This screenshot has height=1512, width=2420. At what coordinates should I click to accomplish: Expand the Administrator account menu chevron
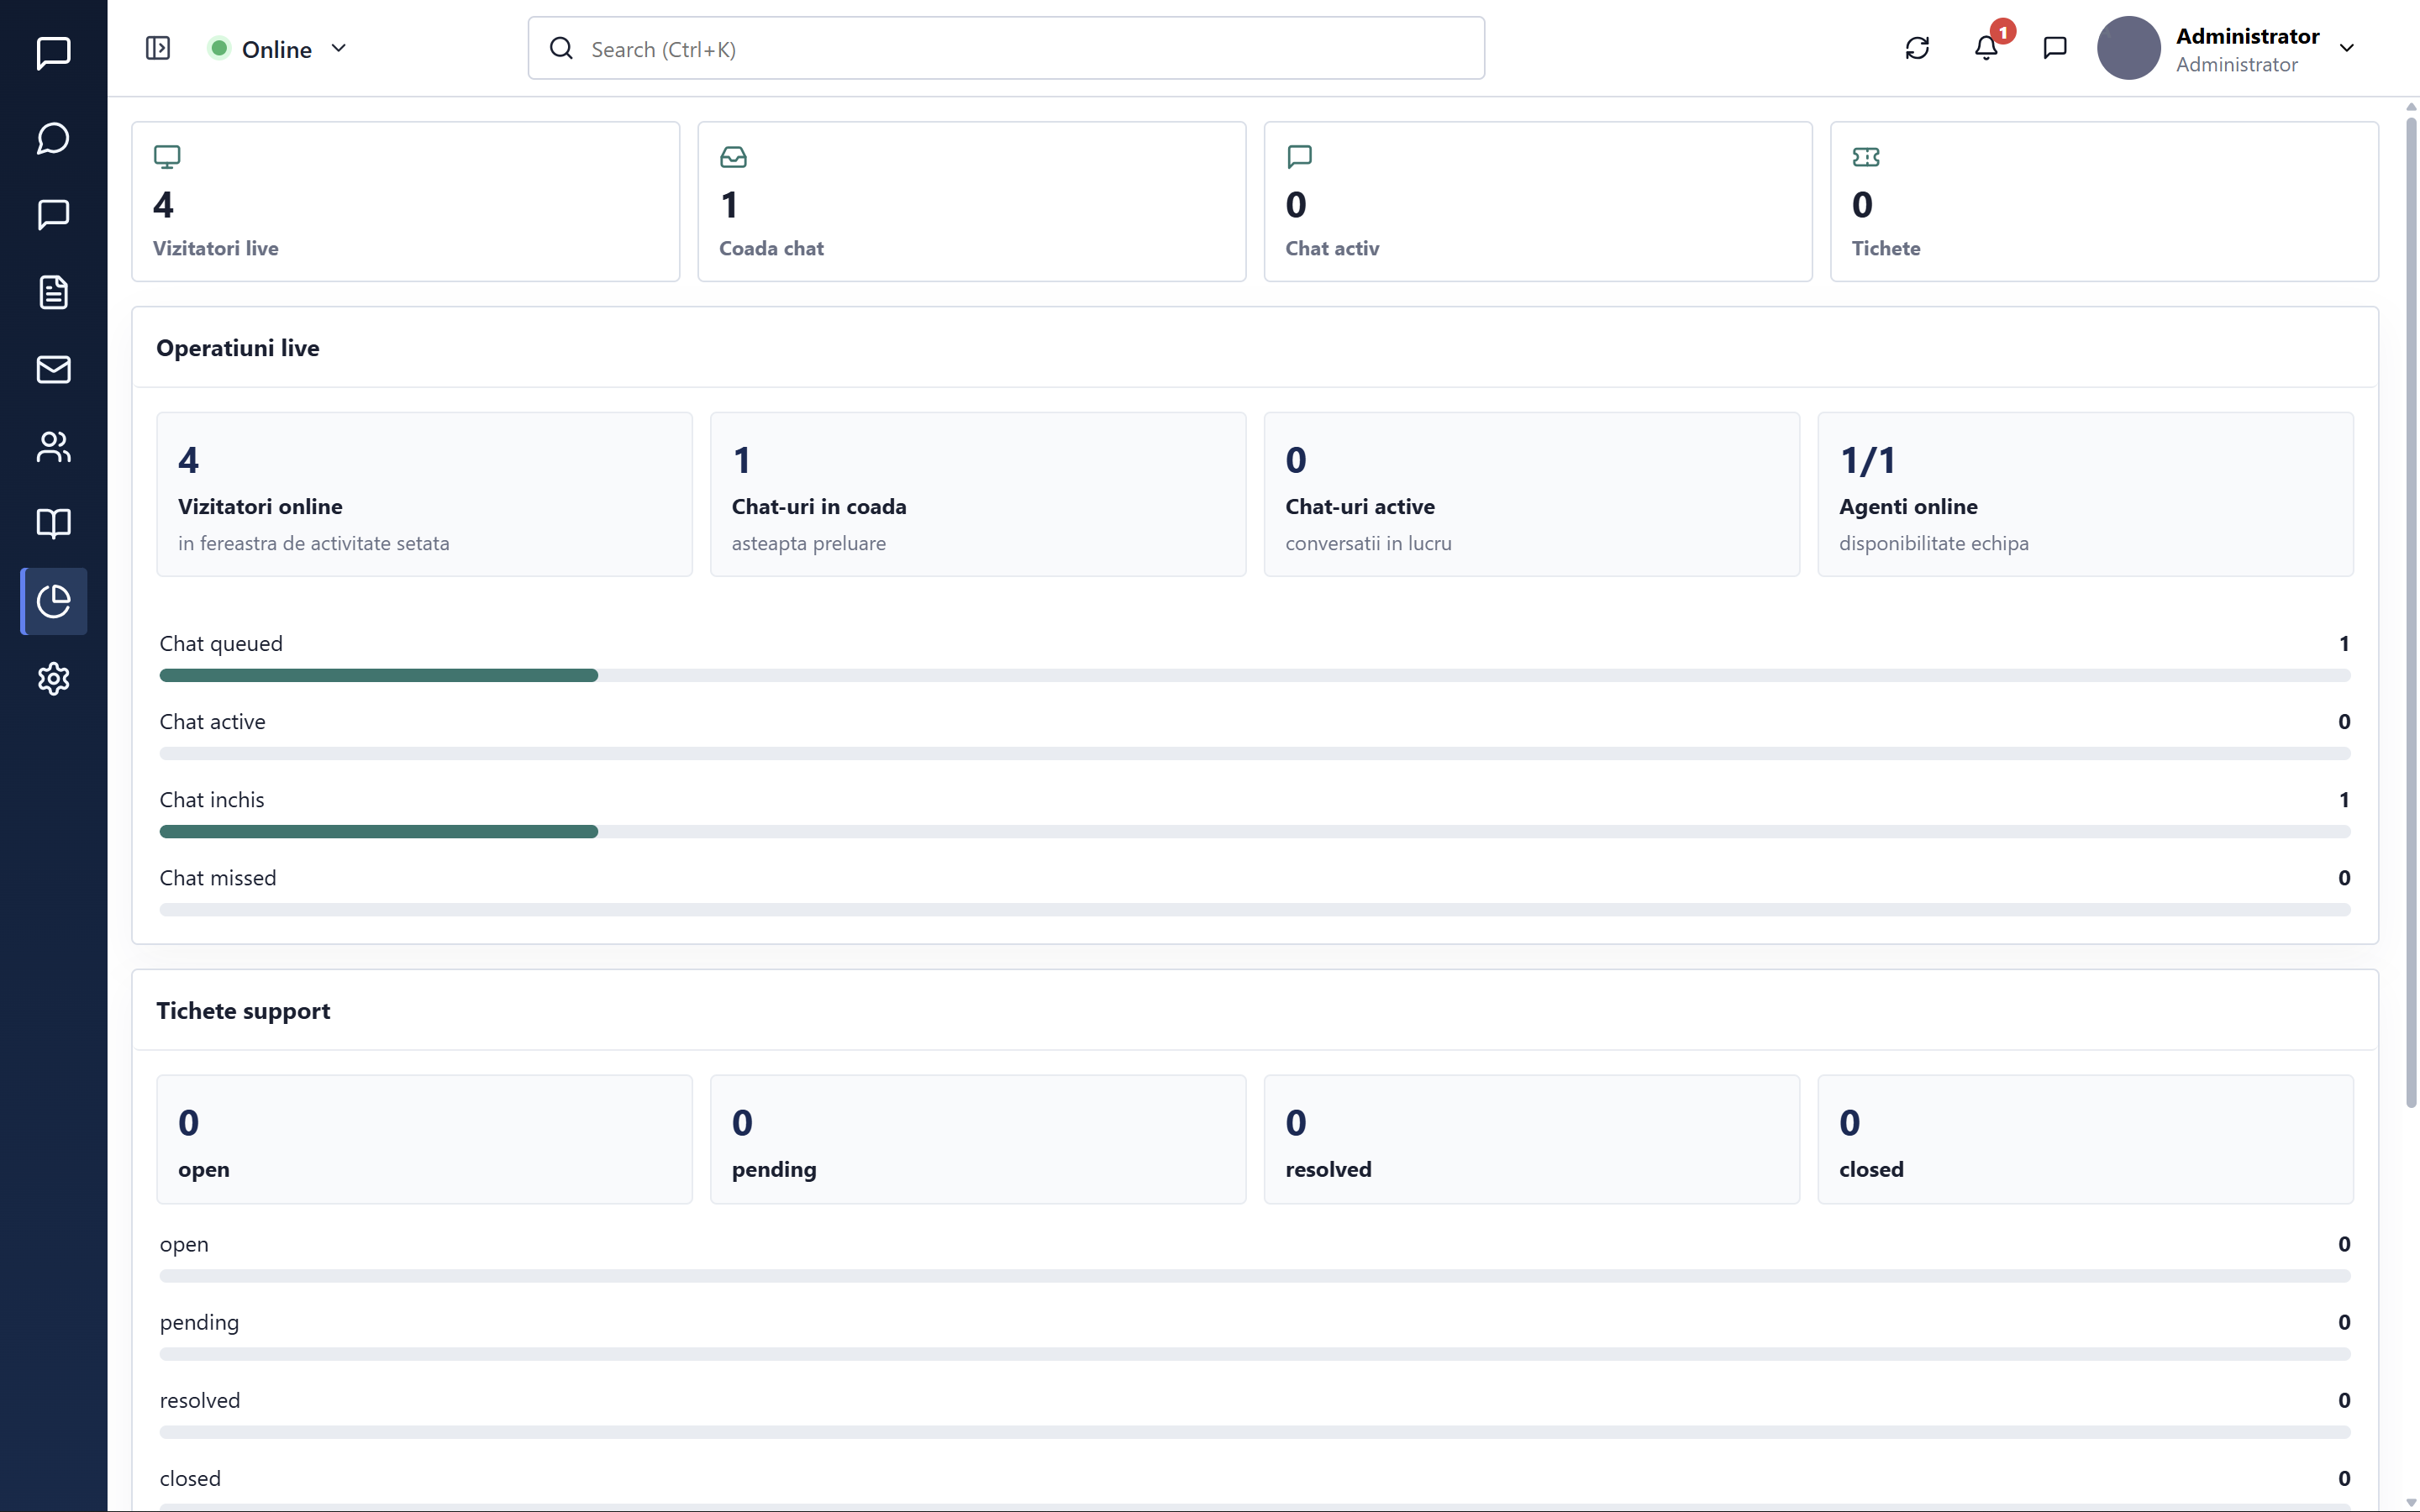(x=2346, y=48)
